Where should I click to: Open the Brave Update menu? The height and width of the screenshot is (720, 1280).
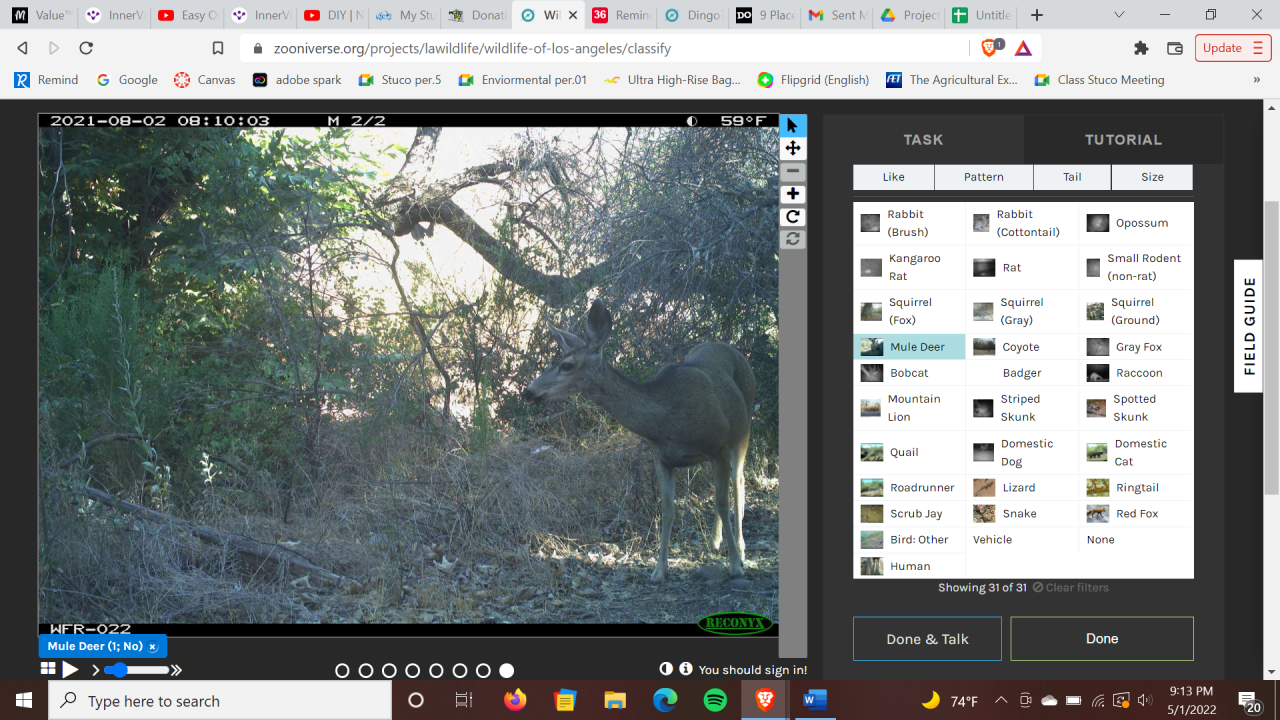tap(1232, 48)
